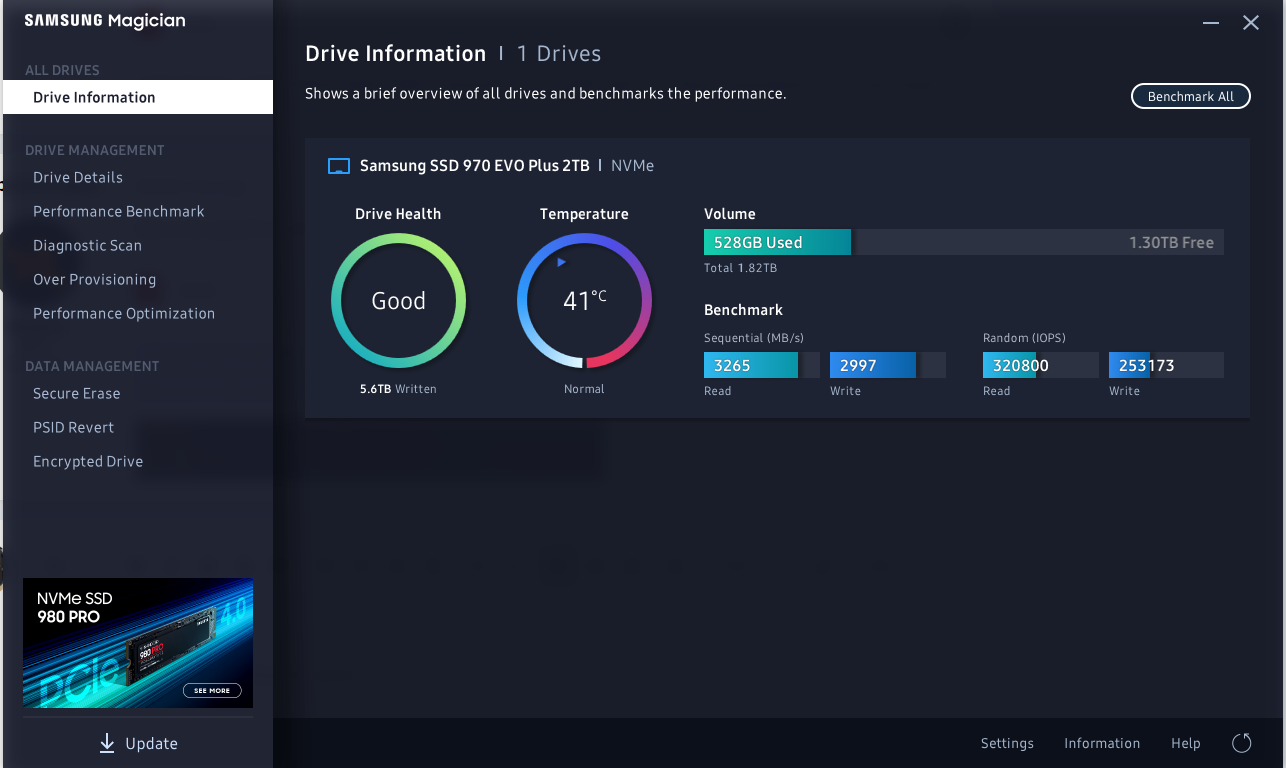
Task: Click the Benchmark All button
Action: [1191, 96]
